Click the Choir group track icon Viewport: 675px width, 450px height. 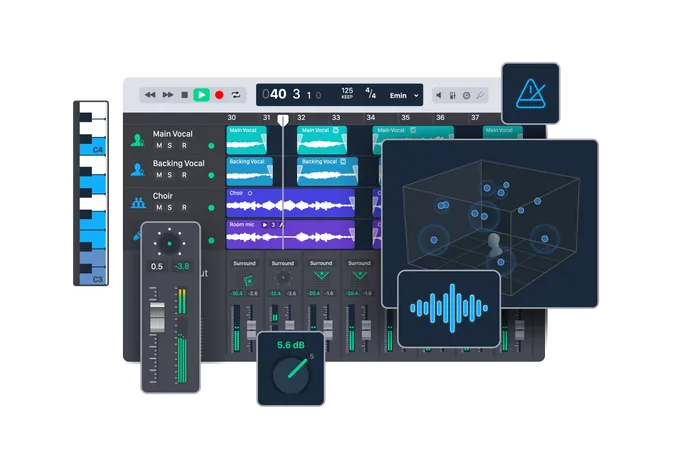click(x=138, y=202)
